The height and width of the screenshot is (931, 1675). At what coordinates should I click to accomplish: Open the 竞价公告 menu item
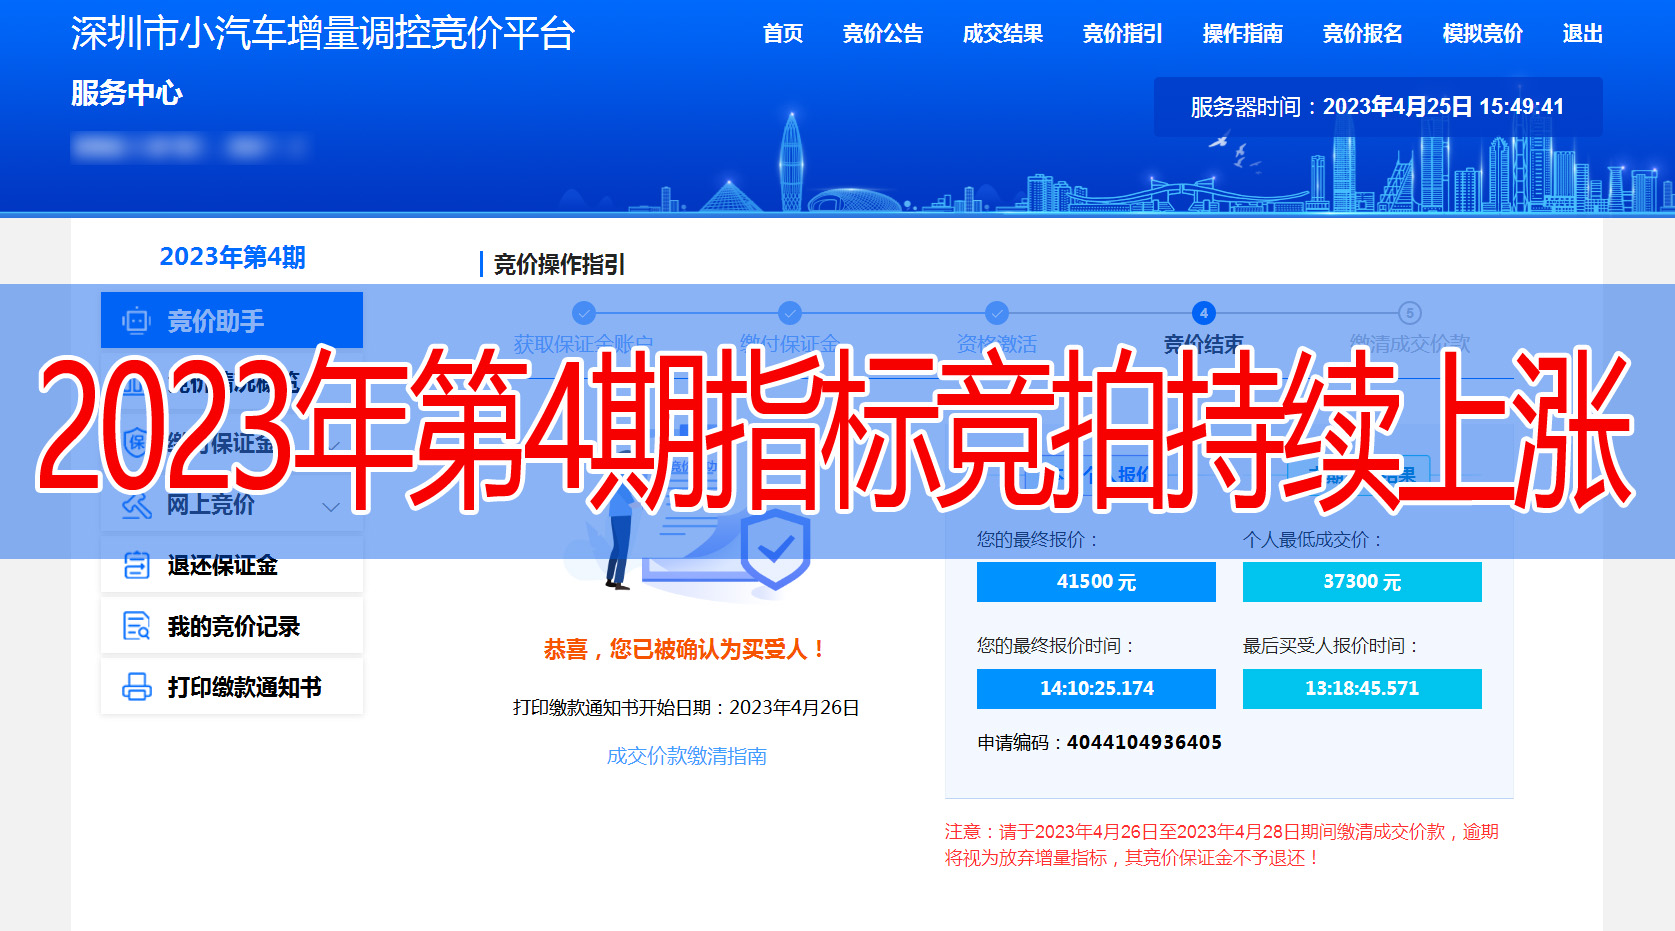[882, 34]
